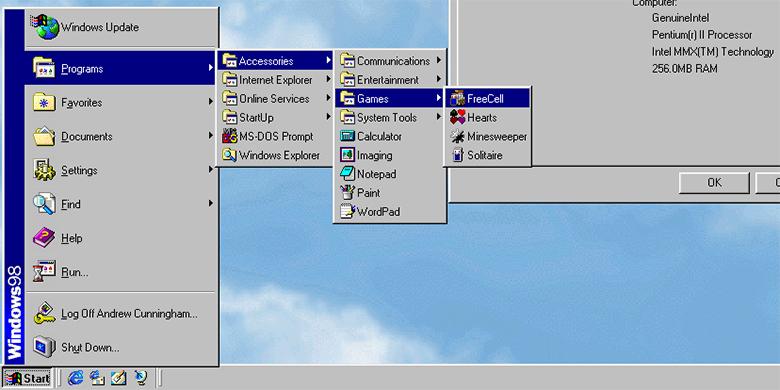Open Windows Update
The height and width of the screenshot is (390, 780).
click(121, 27)
